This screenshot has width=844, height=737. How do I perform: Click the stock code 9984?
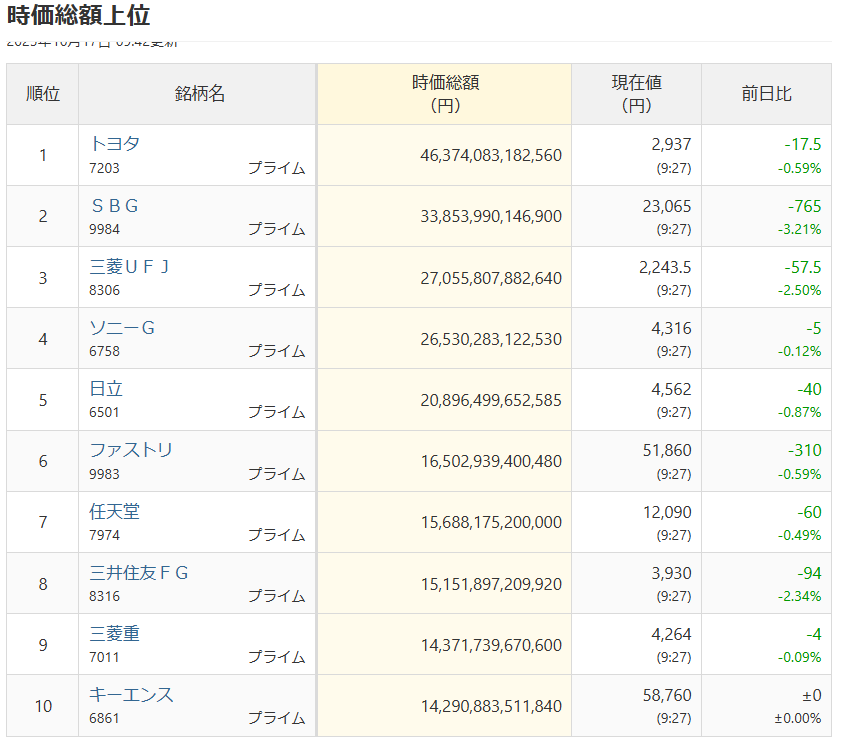click(x=104, y=229)
